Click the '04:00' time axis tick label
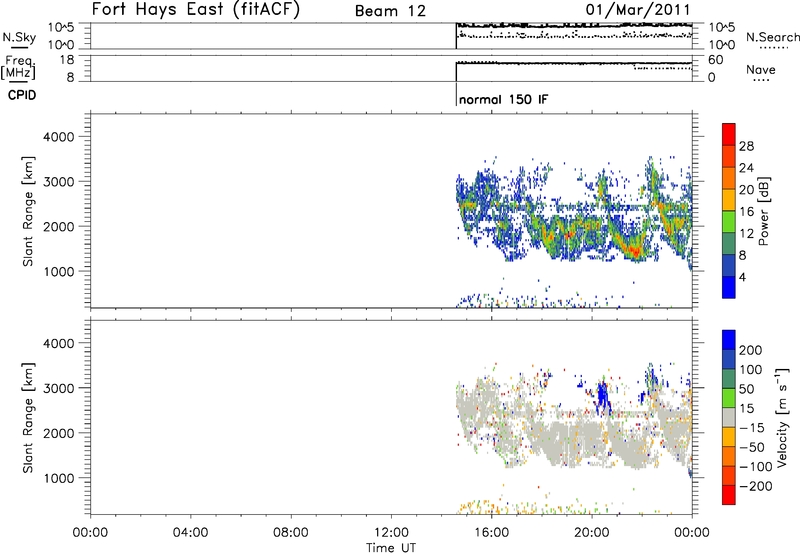The image size is (800, 554). pyautogui.click(x=191, y=533)
